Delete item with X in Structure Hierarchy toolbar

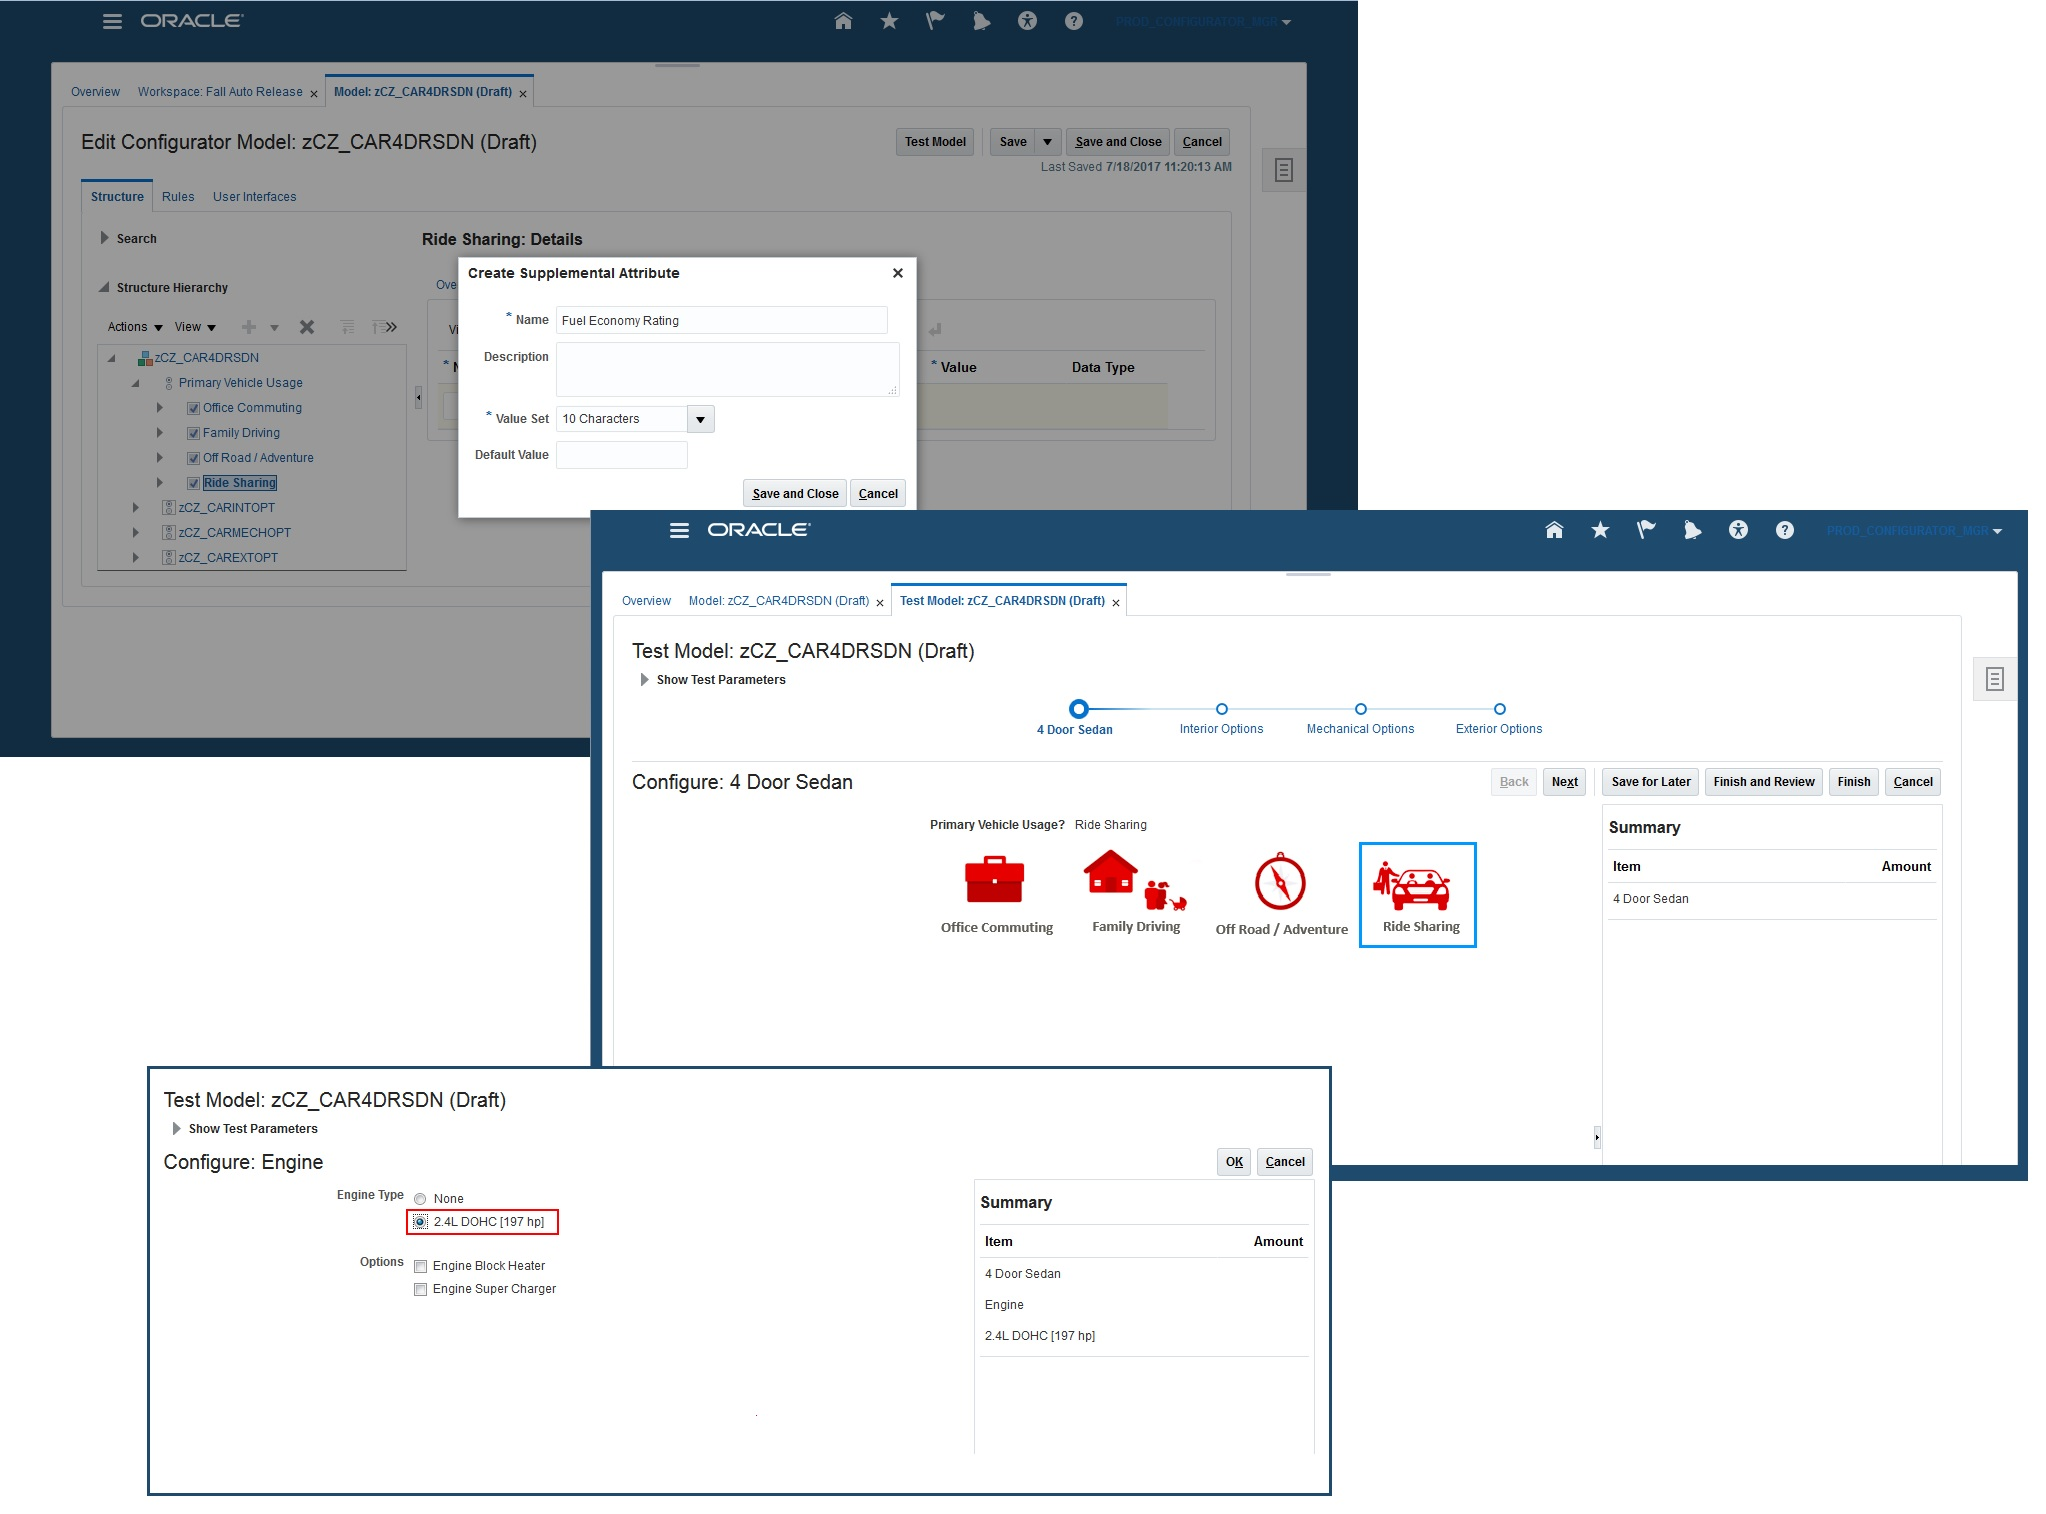pyautogui.click(x=307, y=327)
